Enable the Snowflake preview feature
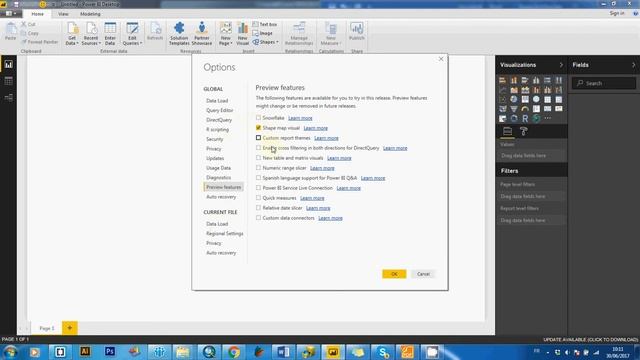This screenshot has height=360, width=640. point(258,118)
